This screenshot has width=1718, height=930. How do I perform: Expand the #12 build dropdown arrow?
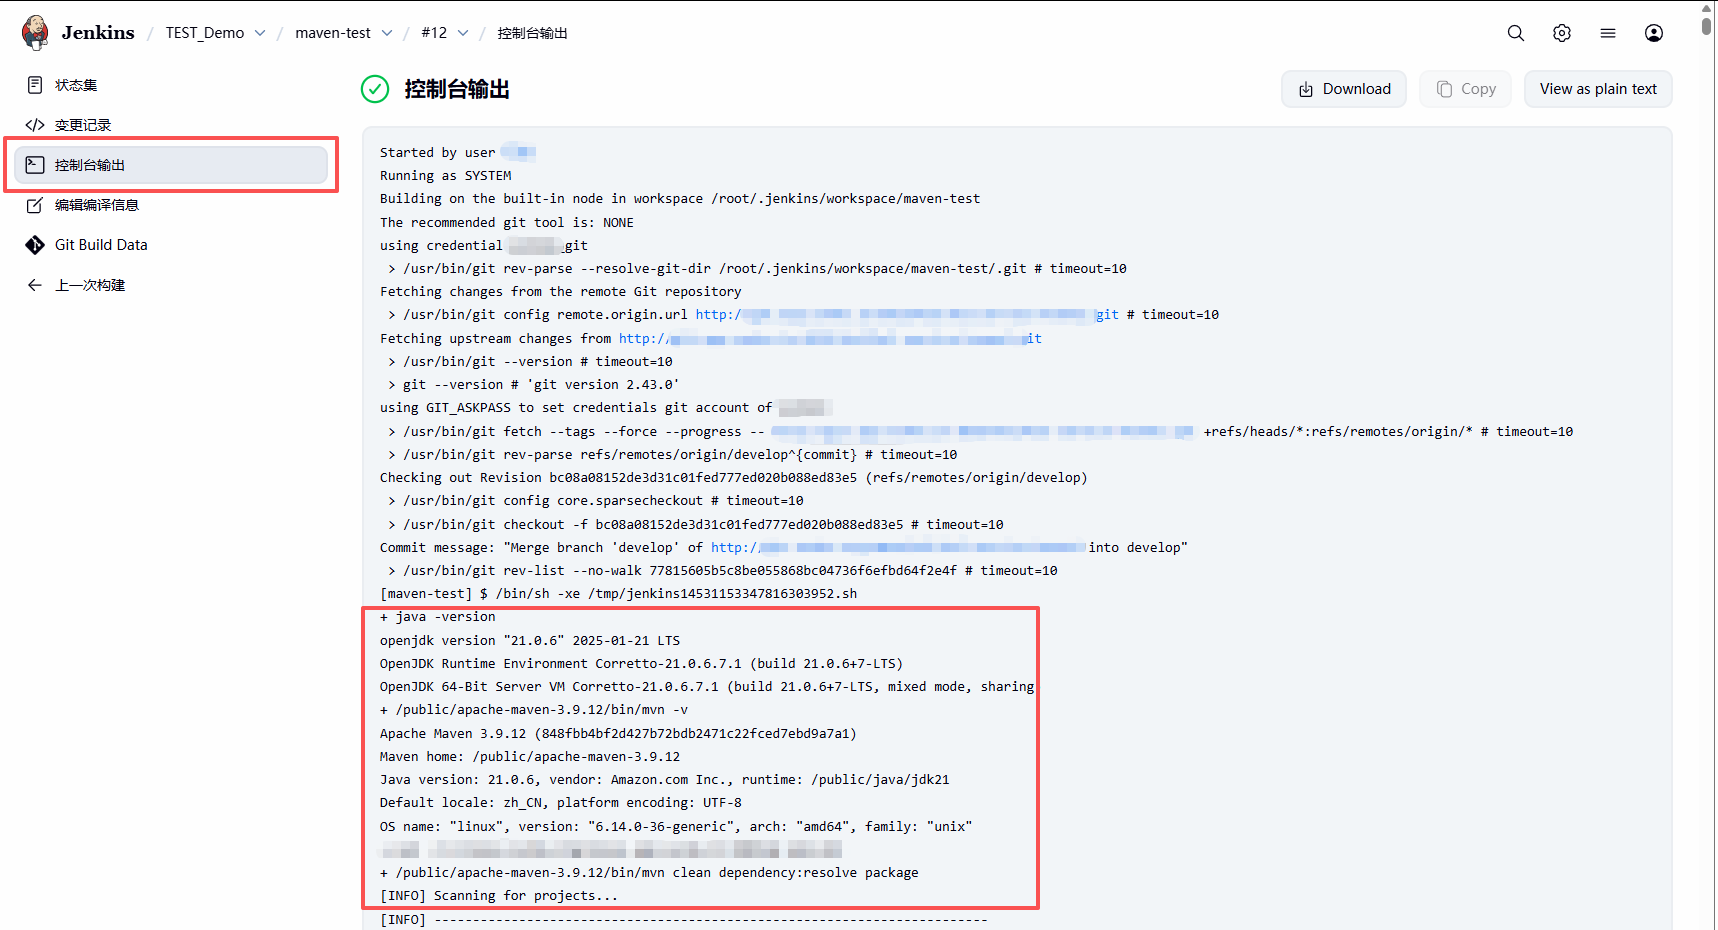[x=463, y=33]
